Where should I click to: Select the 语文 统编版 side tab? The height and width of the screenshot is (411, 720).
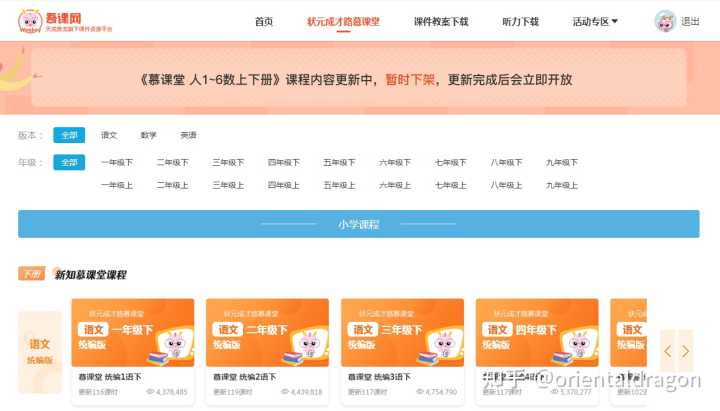pos(39,352)
